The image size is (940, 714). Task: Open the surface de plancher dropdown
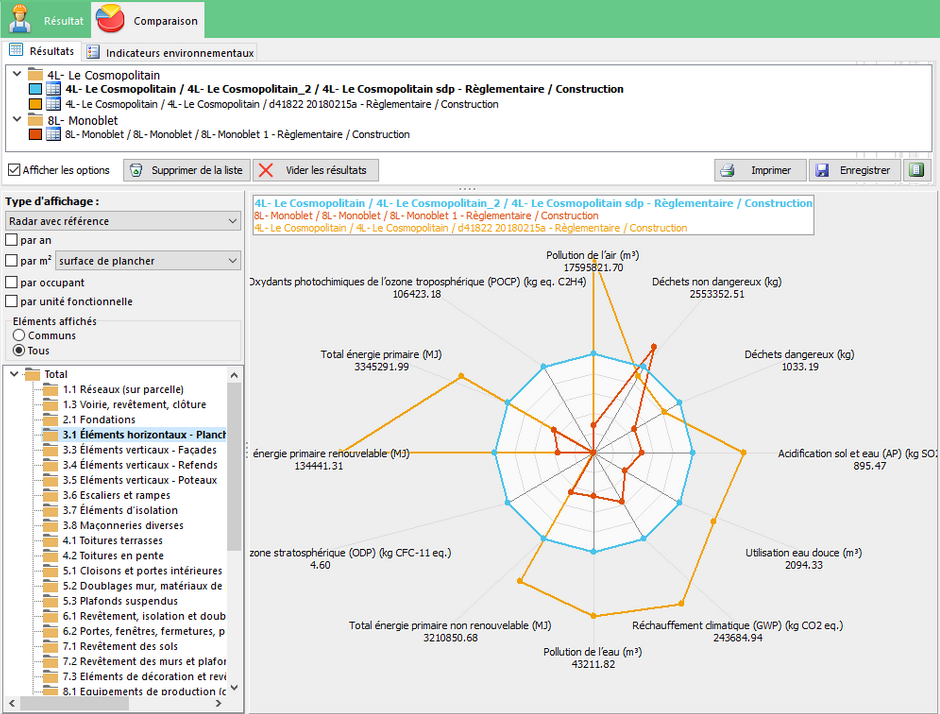[x=148, y=261]
